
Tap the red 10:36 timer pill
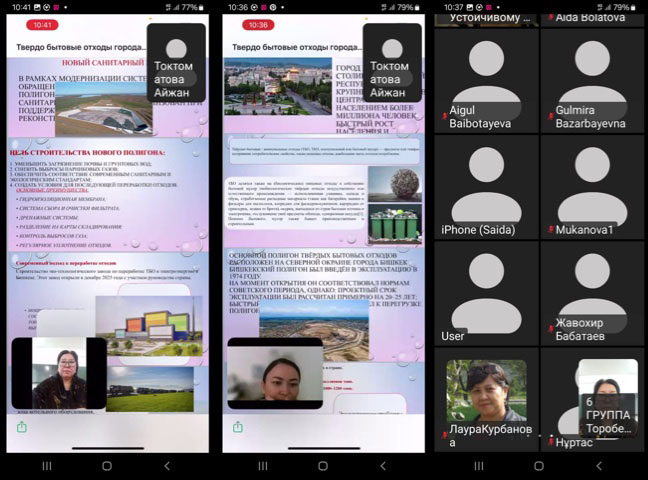[x=258, y=25]
